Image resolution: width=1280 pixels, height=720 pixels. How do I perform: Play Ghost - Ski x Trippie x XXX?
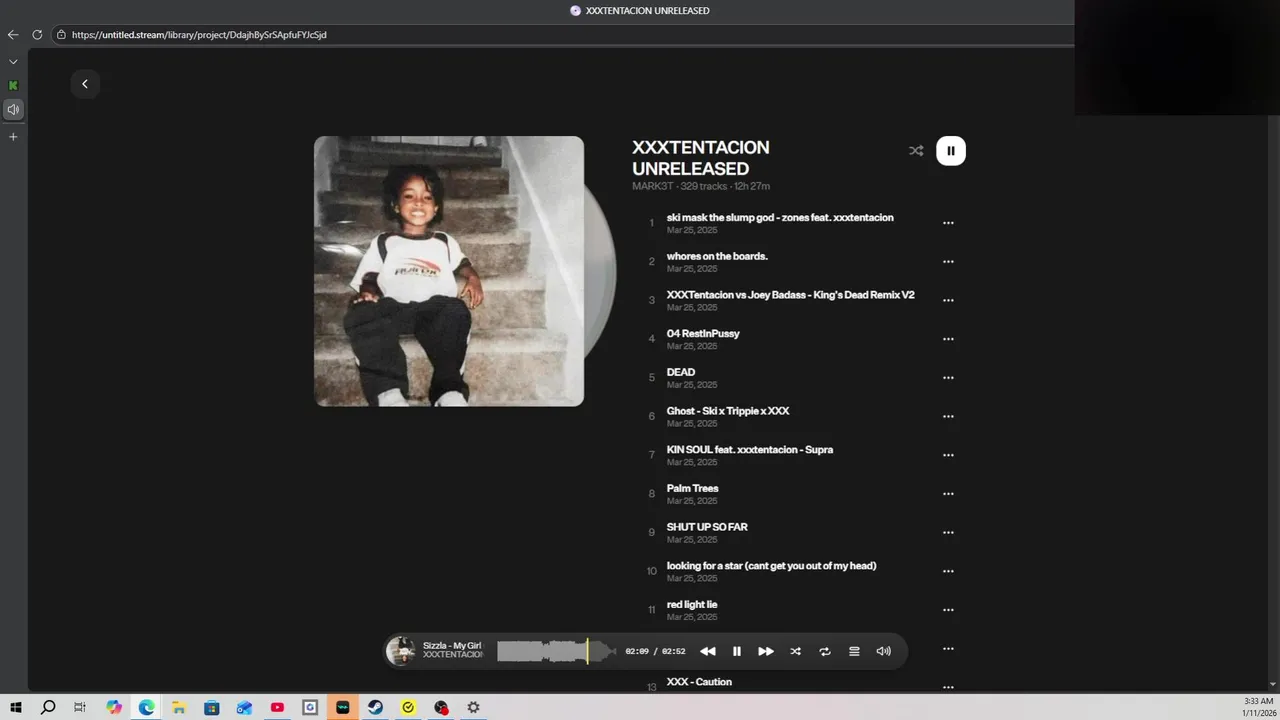tap(728, 411)
